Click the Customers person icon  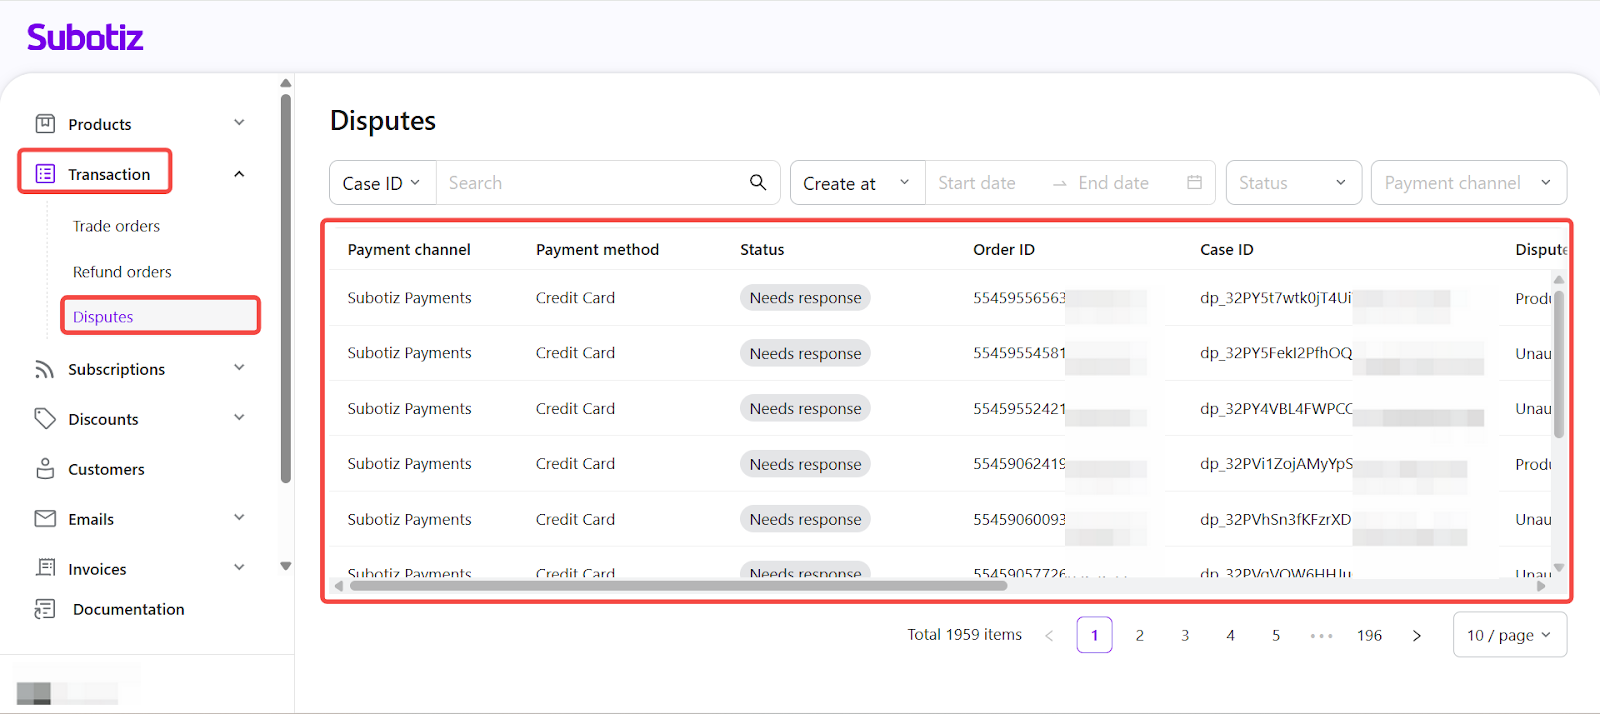(45, 469)
